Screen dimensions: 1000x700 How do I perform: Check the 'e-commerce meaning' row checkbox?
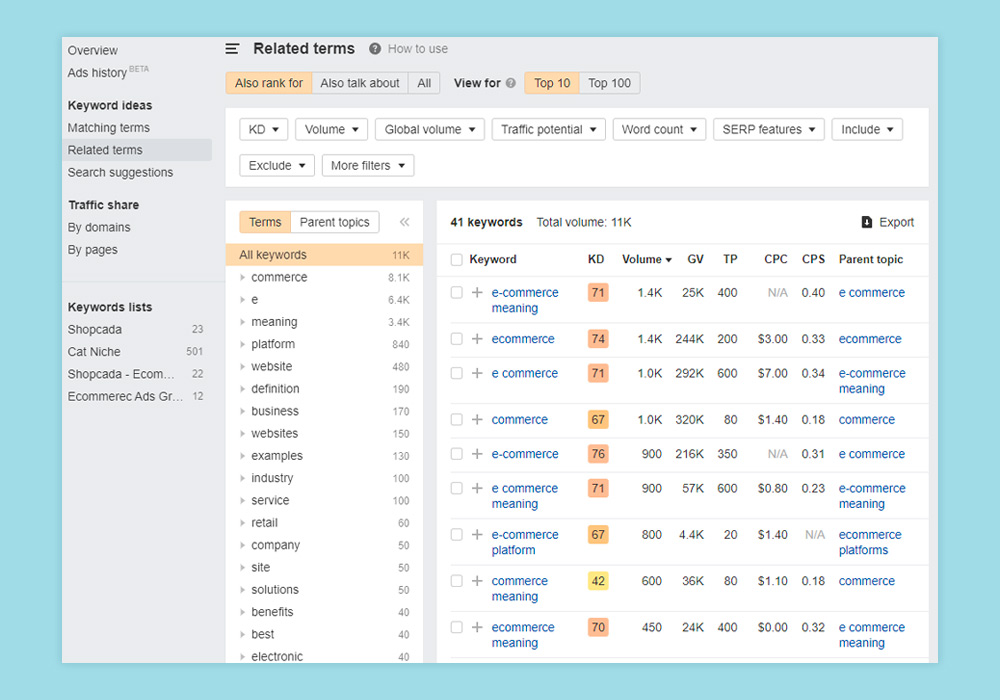coord(457,293)
